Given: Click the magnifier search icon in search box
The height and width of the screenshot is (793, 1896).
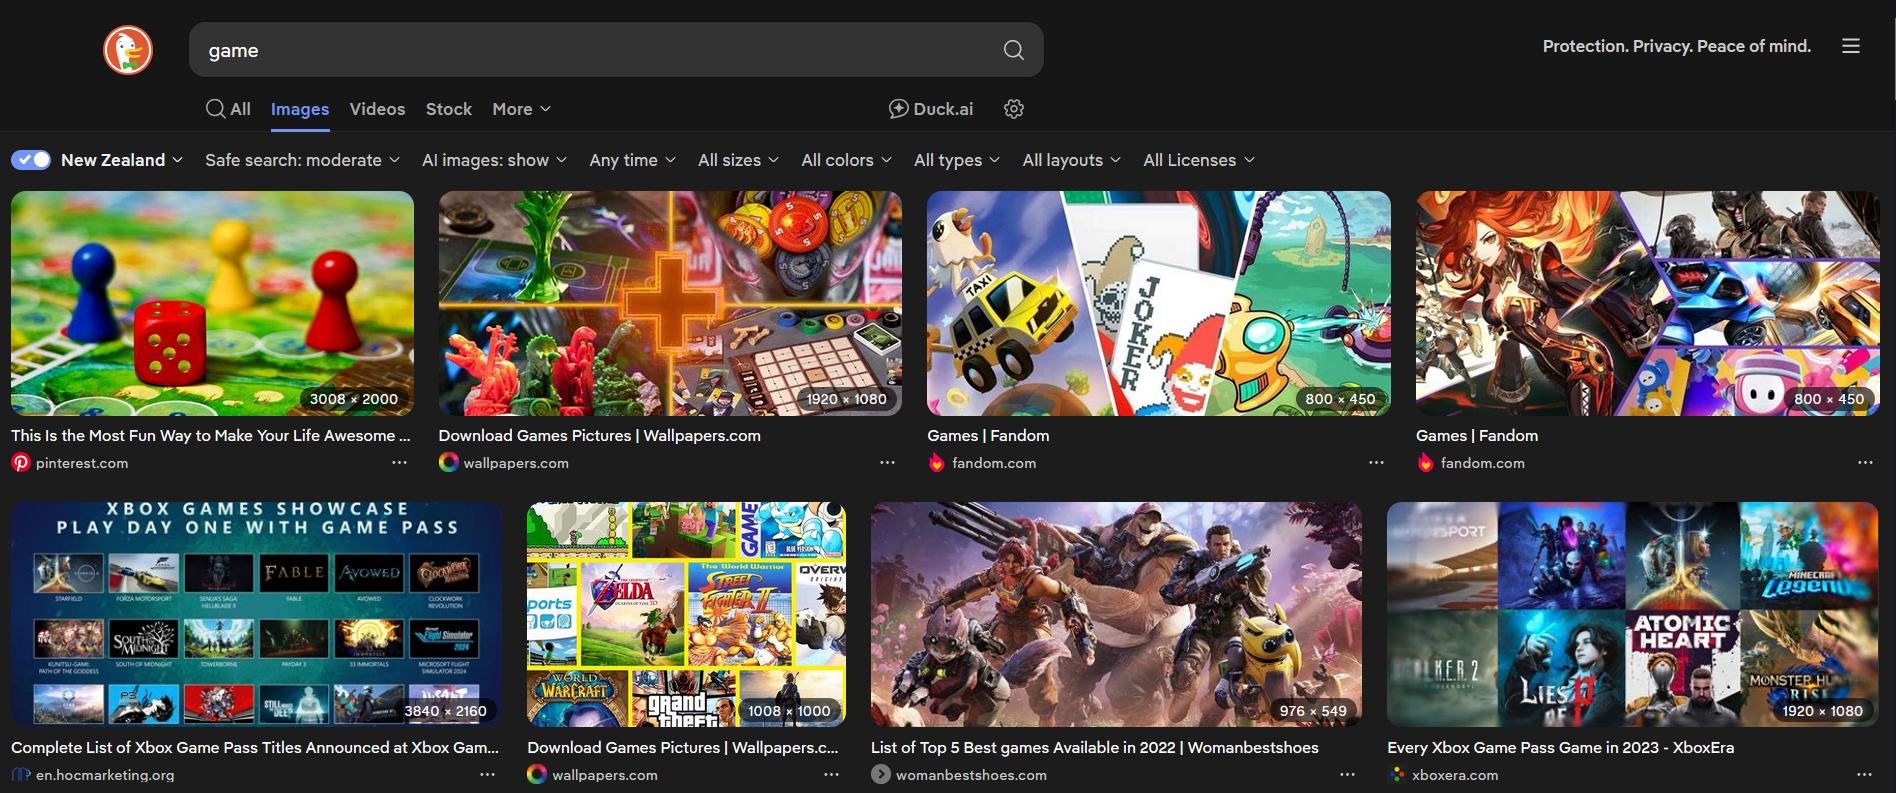Looking at the screenshot, I should click(x=1013, y=50).
